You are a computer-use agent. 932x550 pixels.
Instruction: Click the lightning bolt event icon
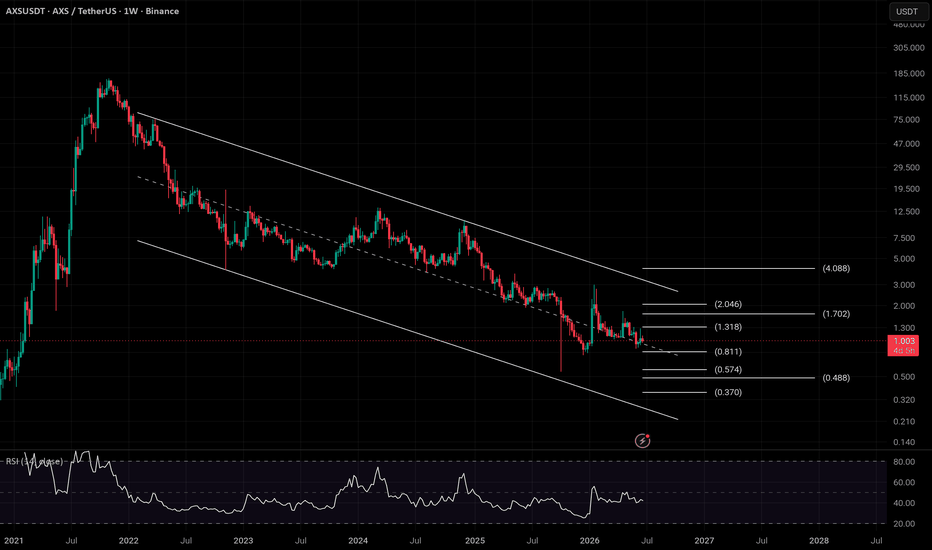pos(643,441)
